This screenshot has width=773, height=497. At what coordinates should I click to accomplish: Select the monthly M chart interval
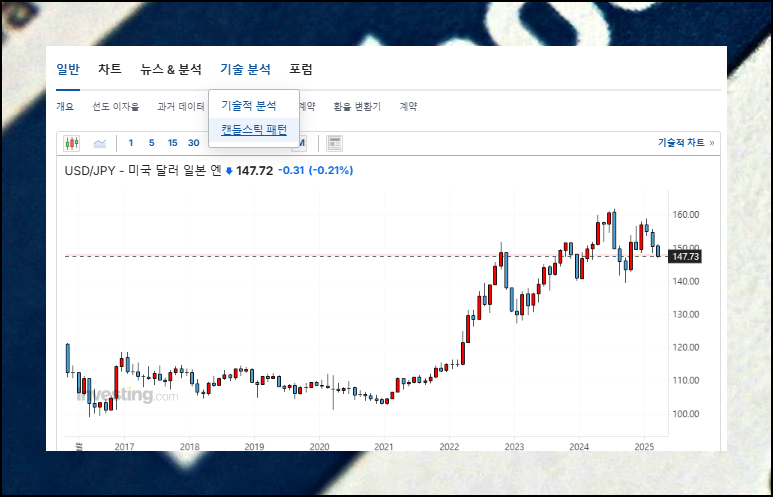[300, 143]
